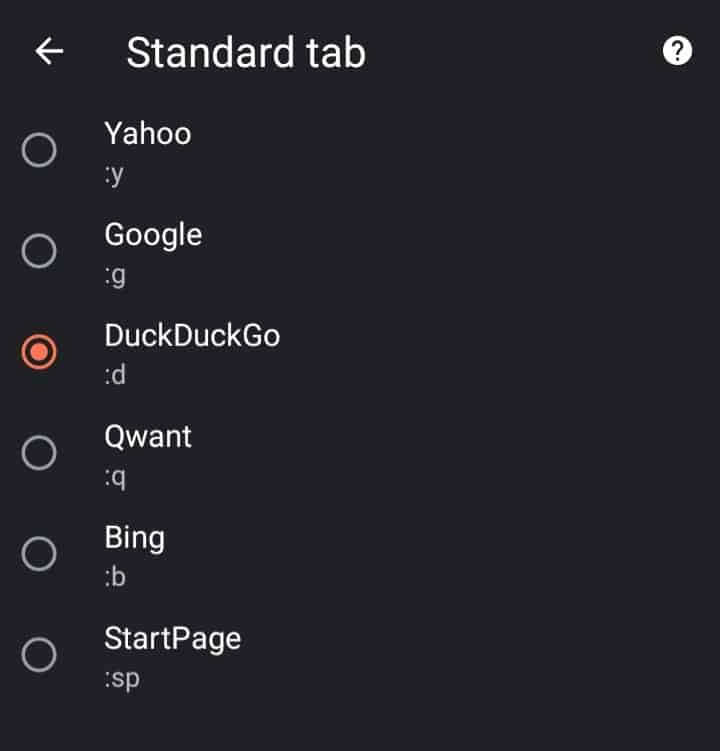
Task: Select the StartPage radio button
Action: [39, 655]
